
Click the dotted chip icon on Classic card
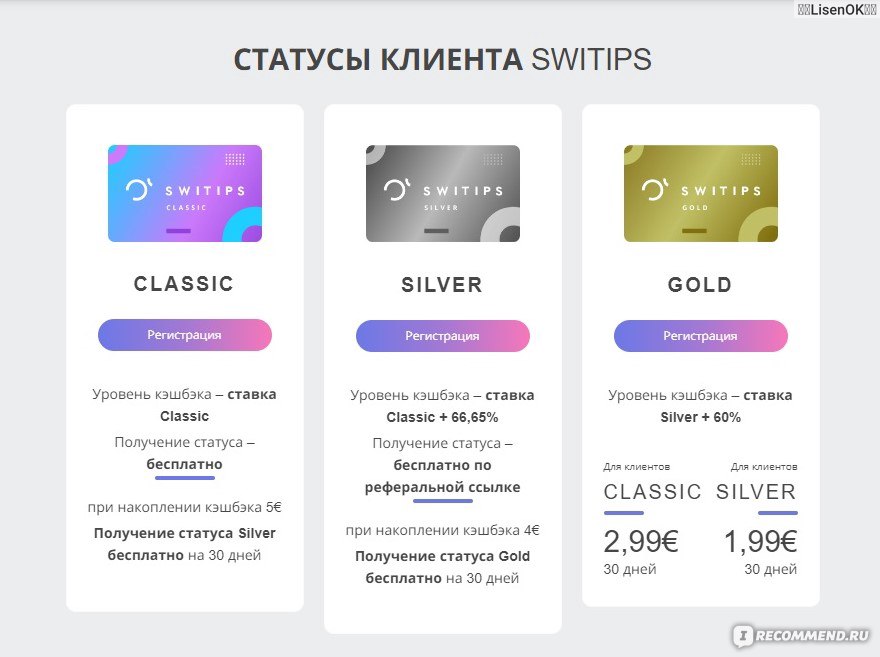pyautogui.click(x=235, y=159)
